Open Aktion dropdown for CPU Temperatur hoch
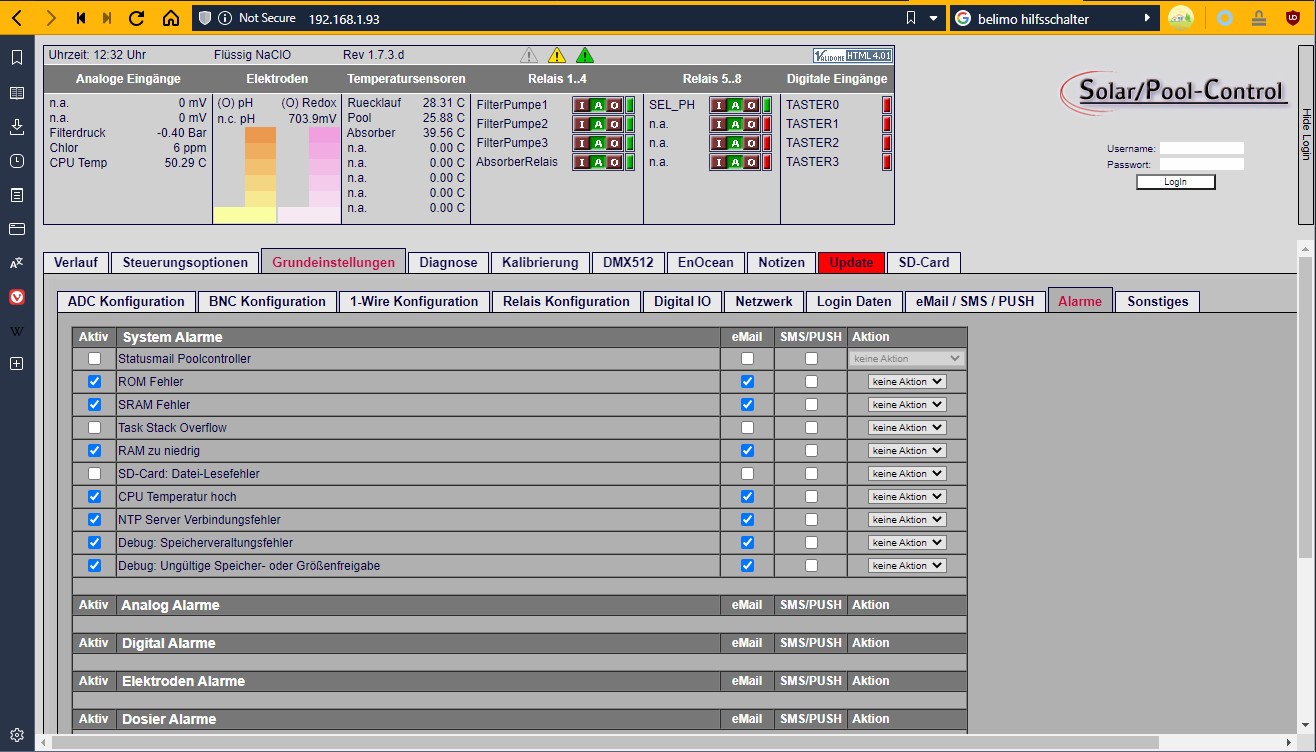Viewport: 1316px width, 752px height. 907,496
